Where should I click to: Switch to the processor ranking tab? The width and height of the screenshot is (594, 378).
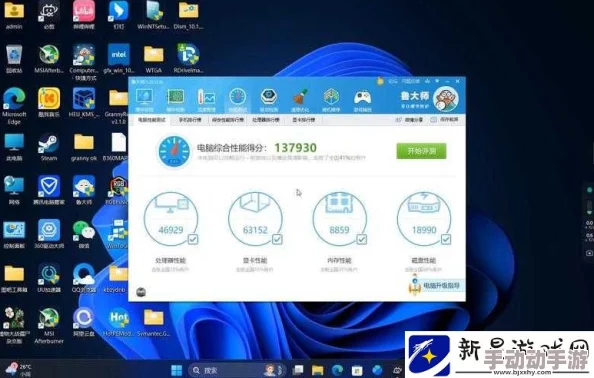pos(266,120)
